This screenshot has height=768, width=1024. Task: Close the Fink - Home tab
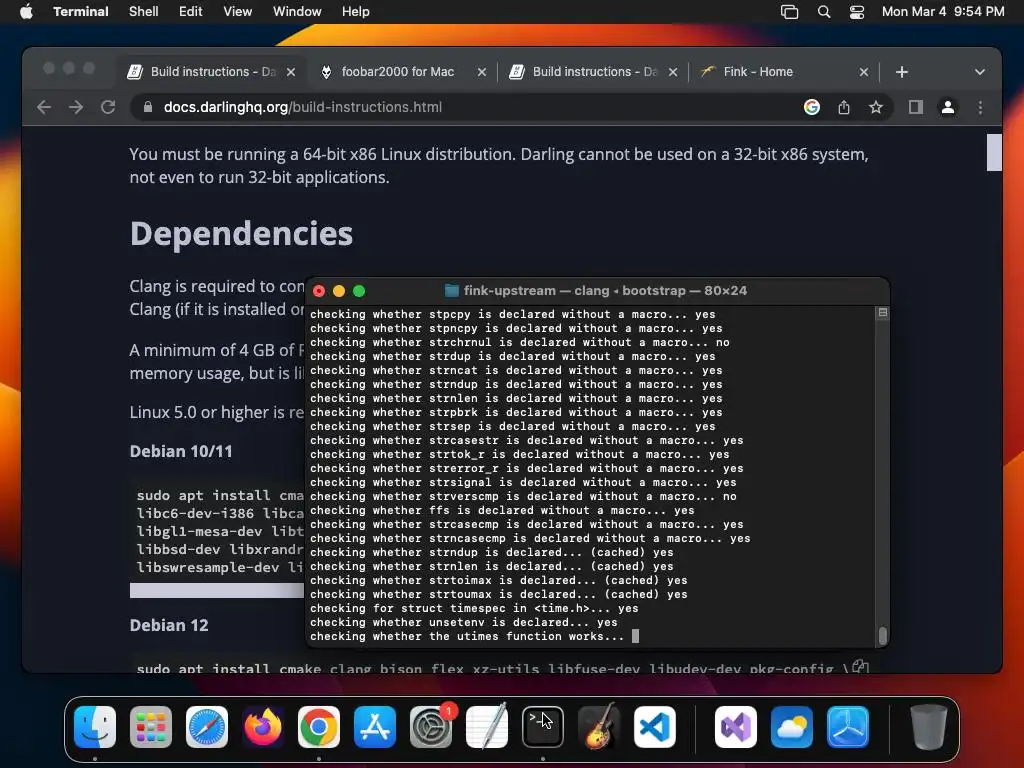tap(863, 72)
